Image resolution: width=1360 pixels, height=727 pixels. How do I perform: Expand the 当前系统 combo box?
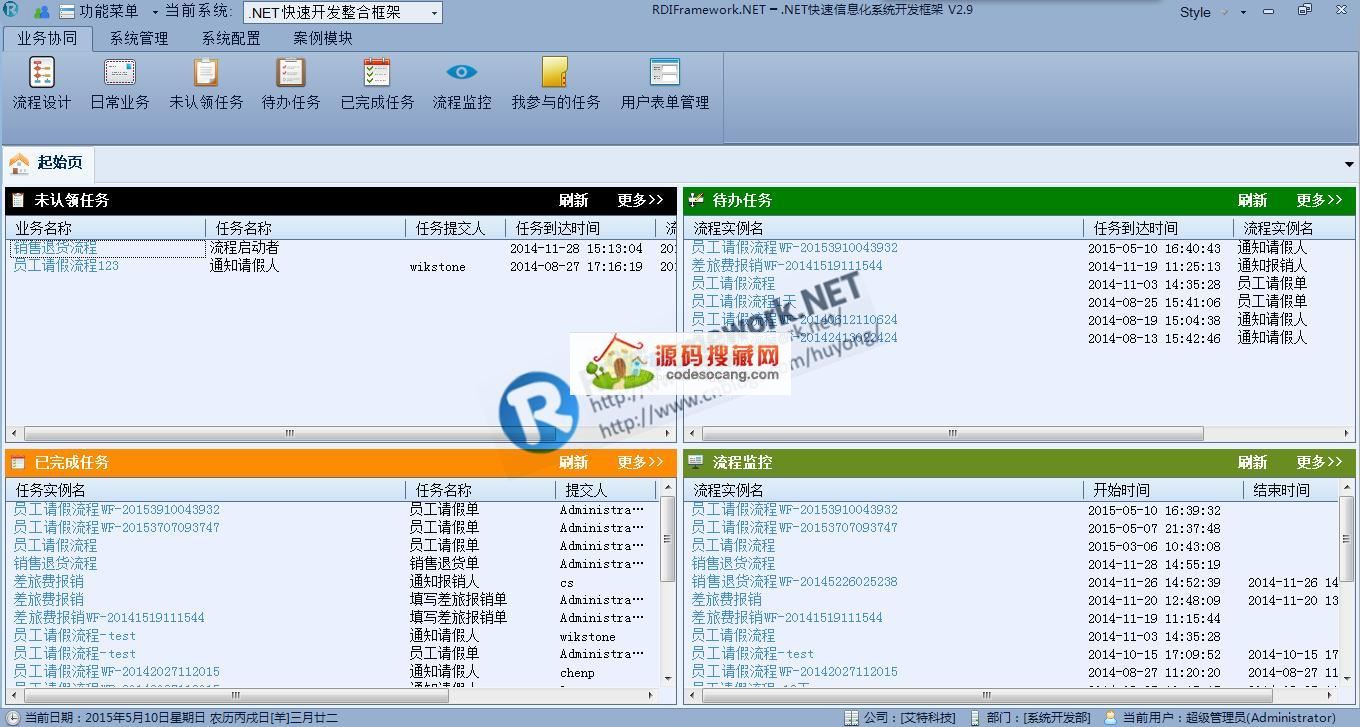click(434, 13)
